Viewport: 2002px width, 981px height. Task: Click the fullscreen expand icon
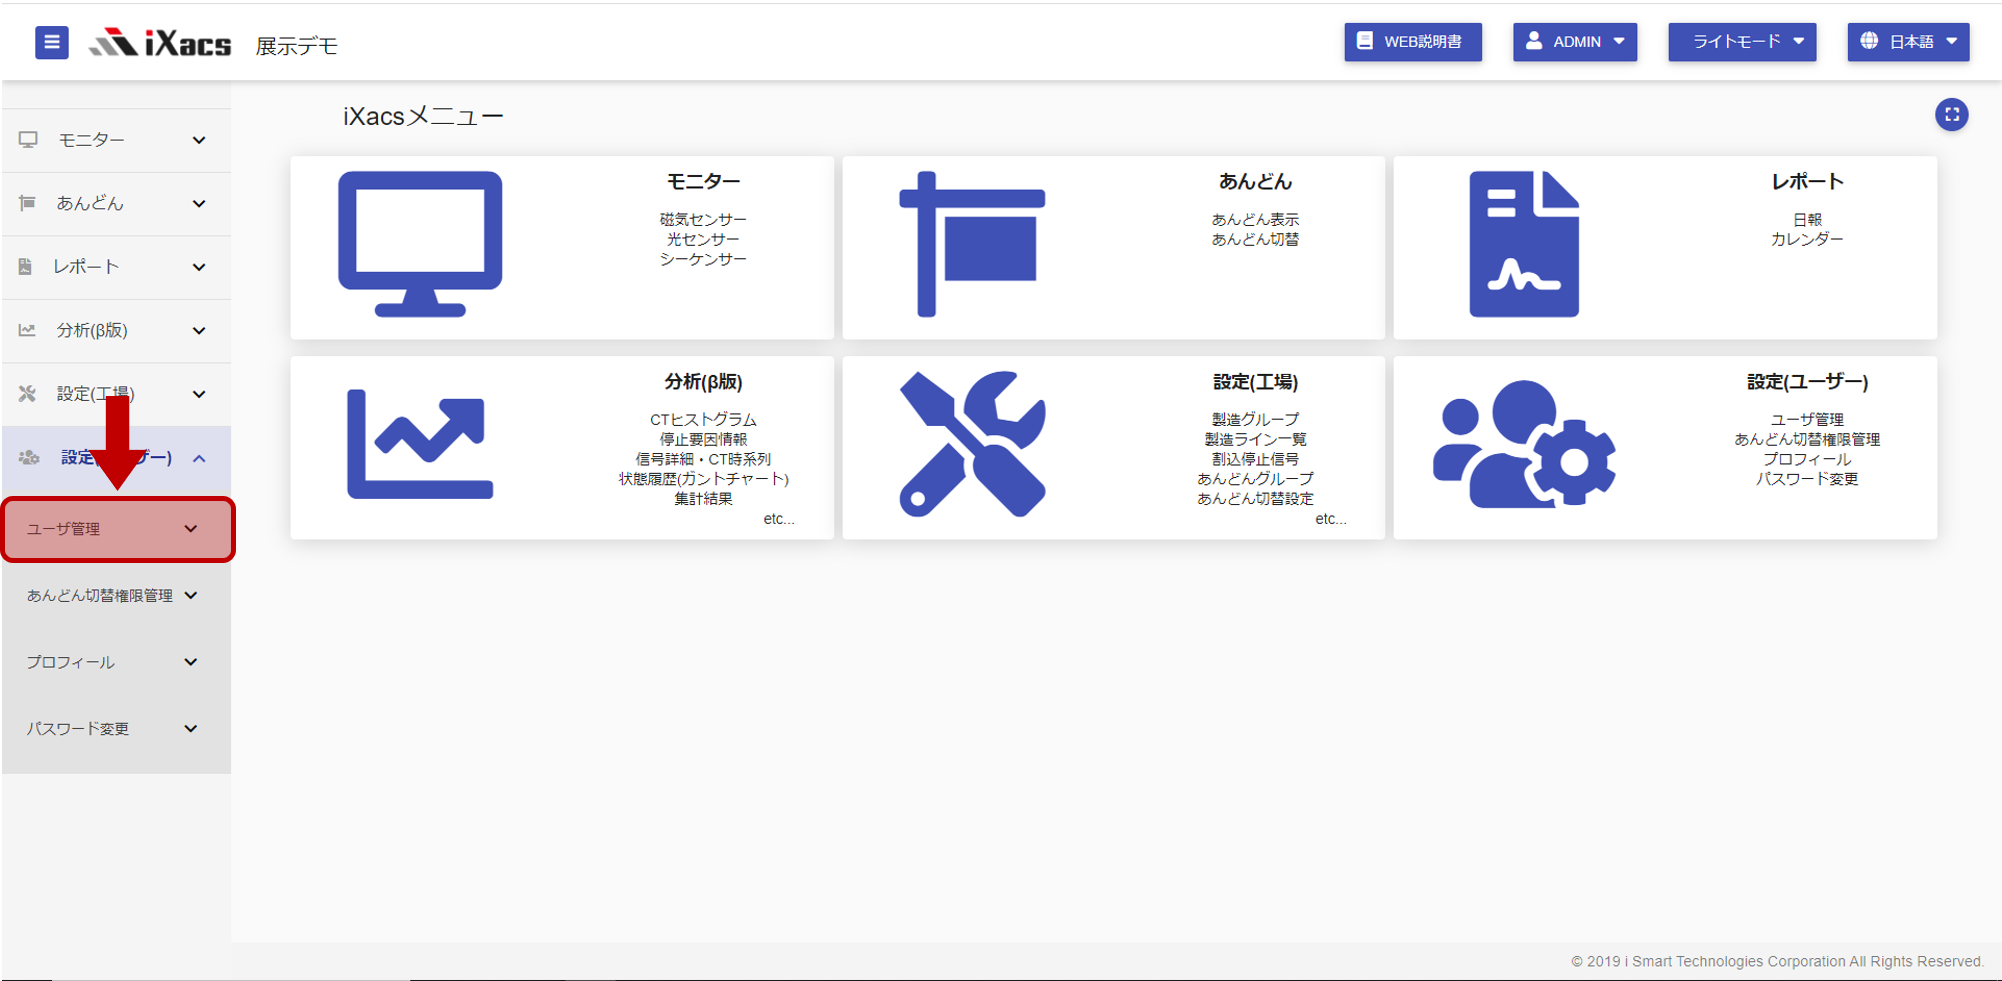pos(1951,114)
